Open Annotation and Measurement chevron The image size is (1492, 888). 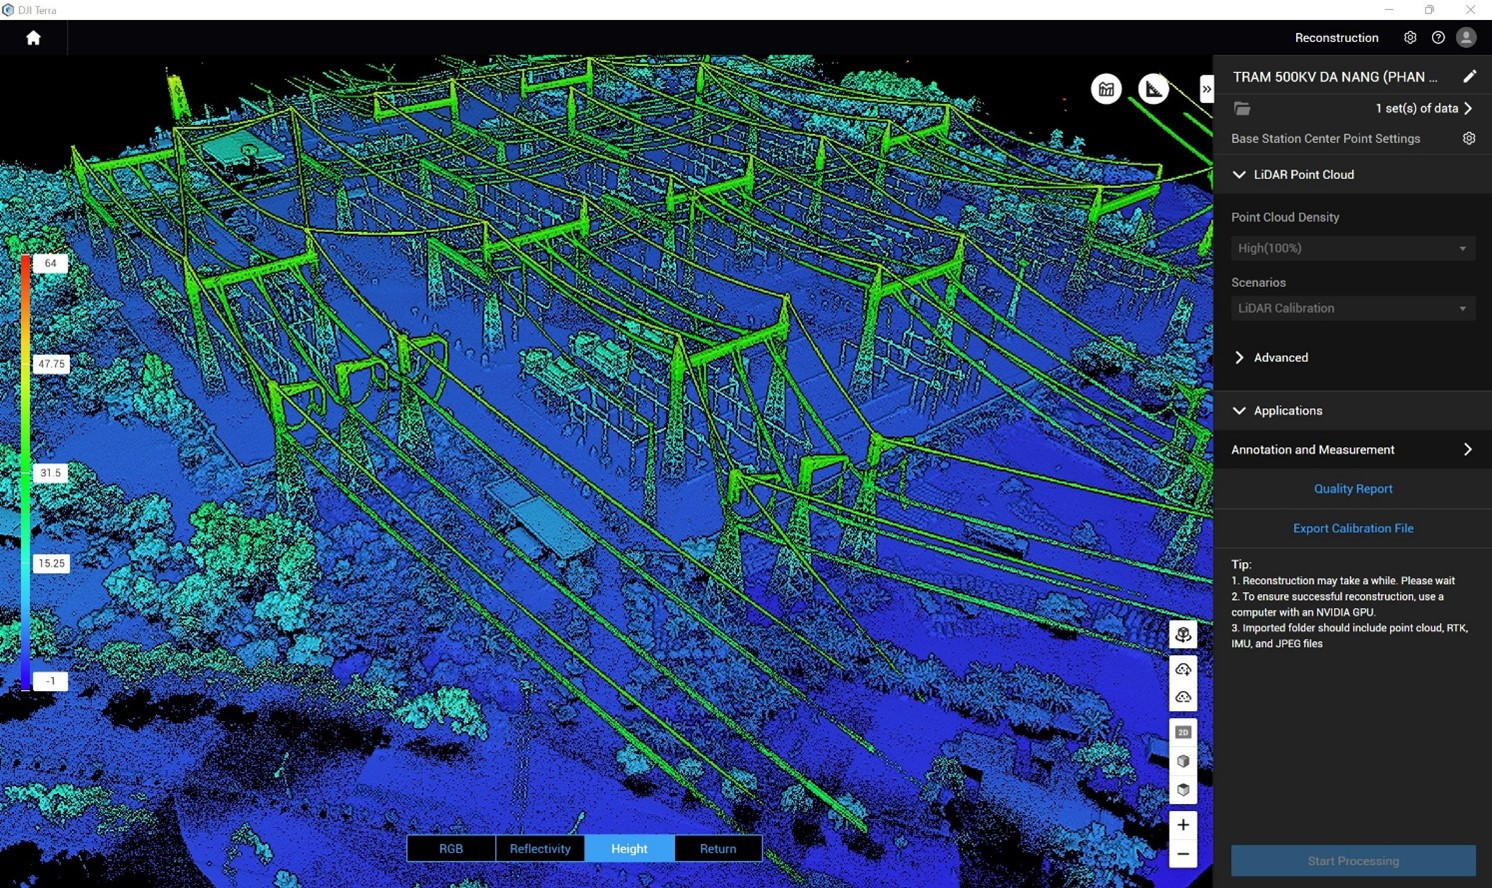[x=1467, y=449]
